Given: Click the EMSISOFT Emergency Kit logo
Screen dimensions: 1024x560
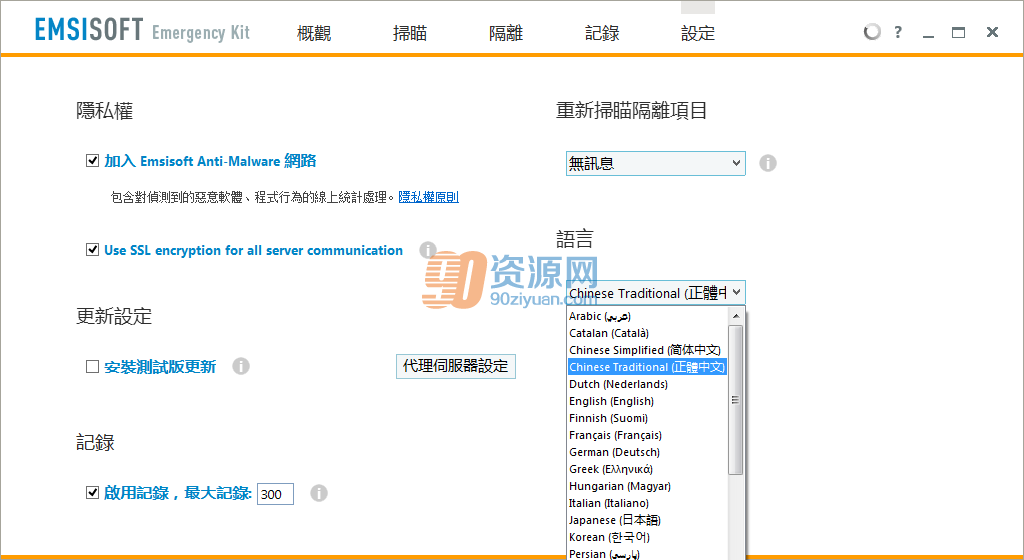Looking at the screenshot, I should (142, 31).
